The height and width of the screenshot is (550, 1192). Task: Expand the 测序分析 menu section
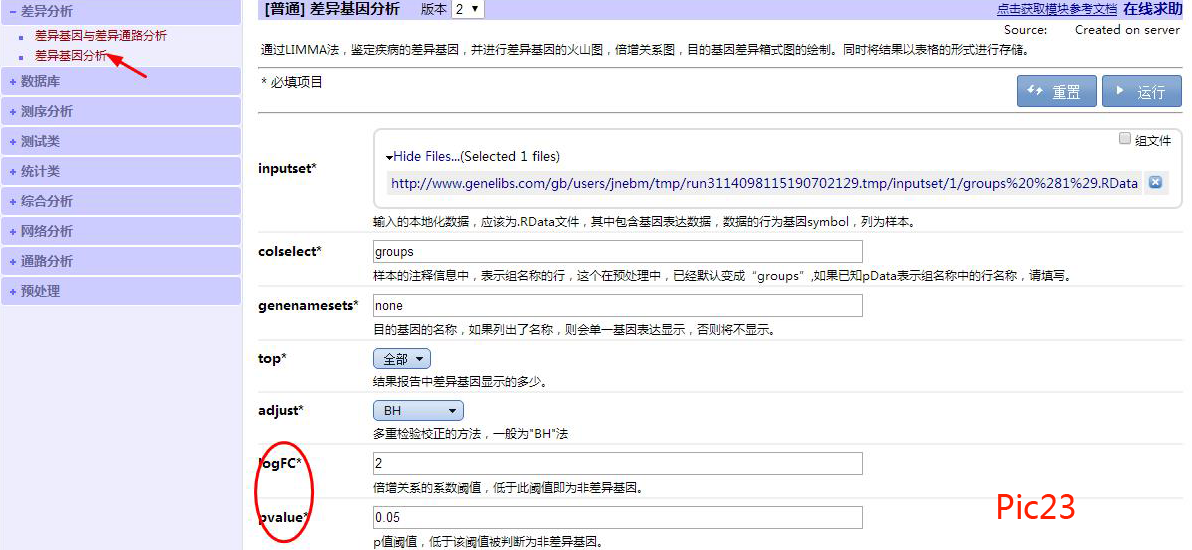[47, 111]
